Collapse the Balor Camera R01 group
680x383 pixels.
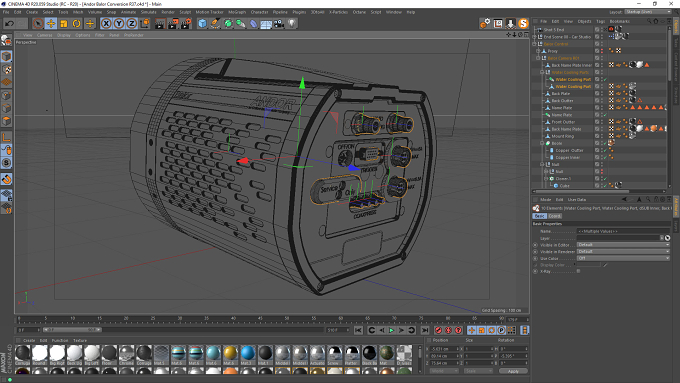click(x=538, y=58)
